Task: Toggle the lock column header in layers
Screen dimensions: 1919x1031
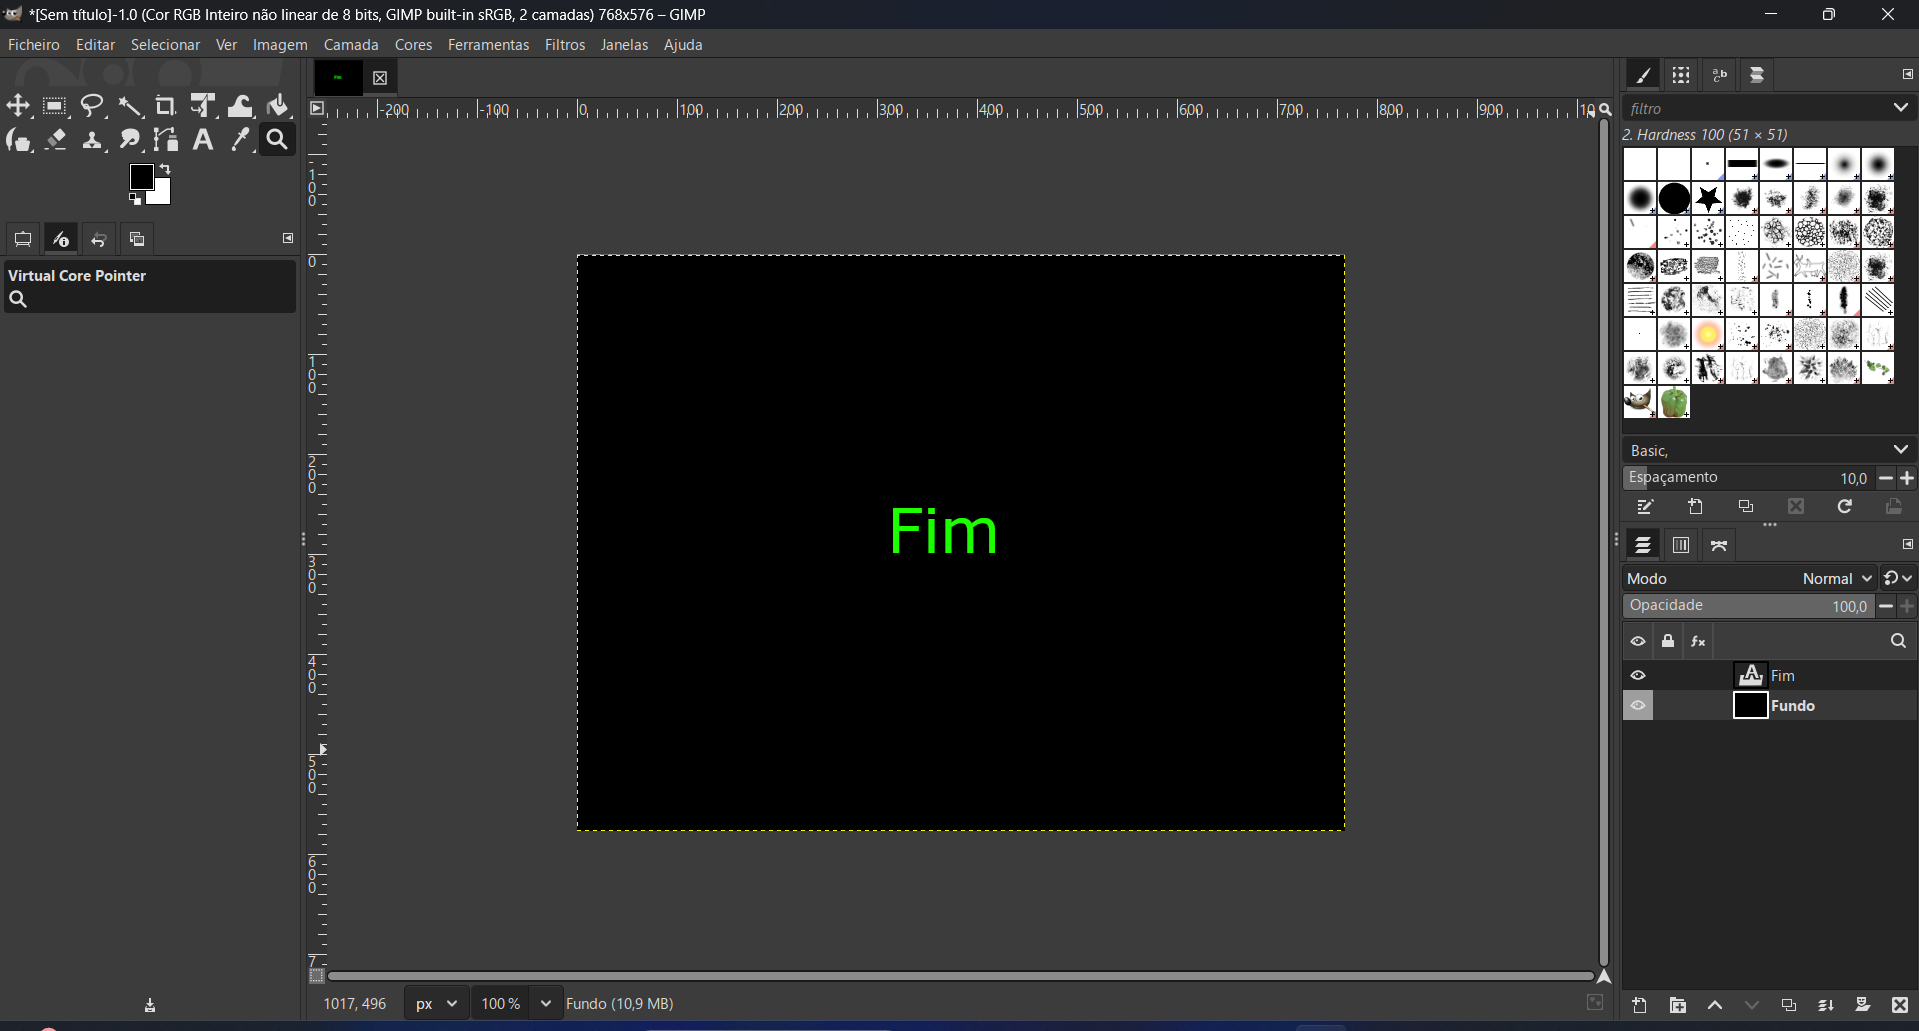Action: [x=1668, y=642]
